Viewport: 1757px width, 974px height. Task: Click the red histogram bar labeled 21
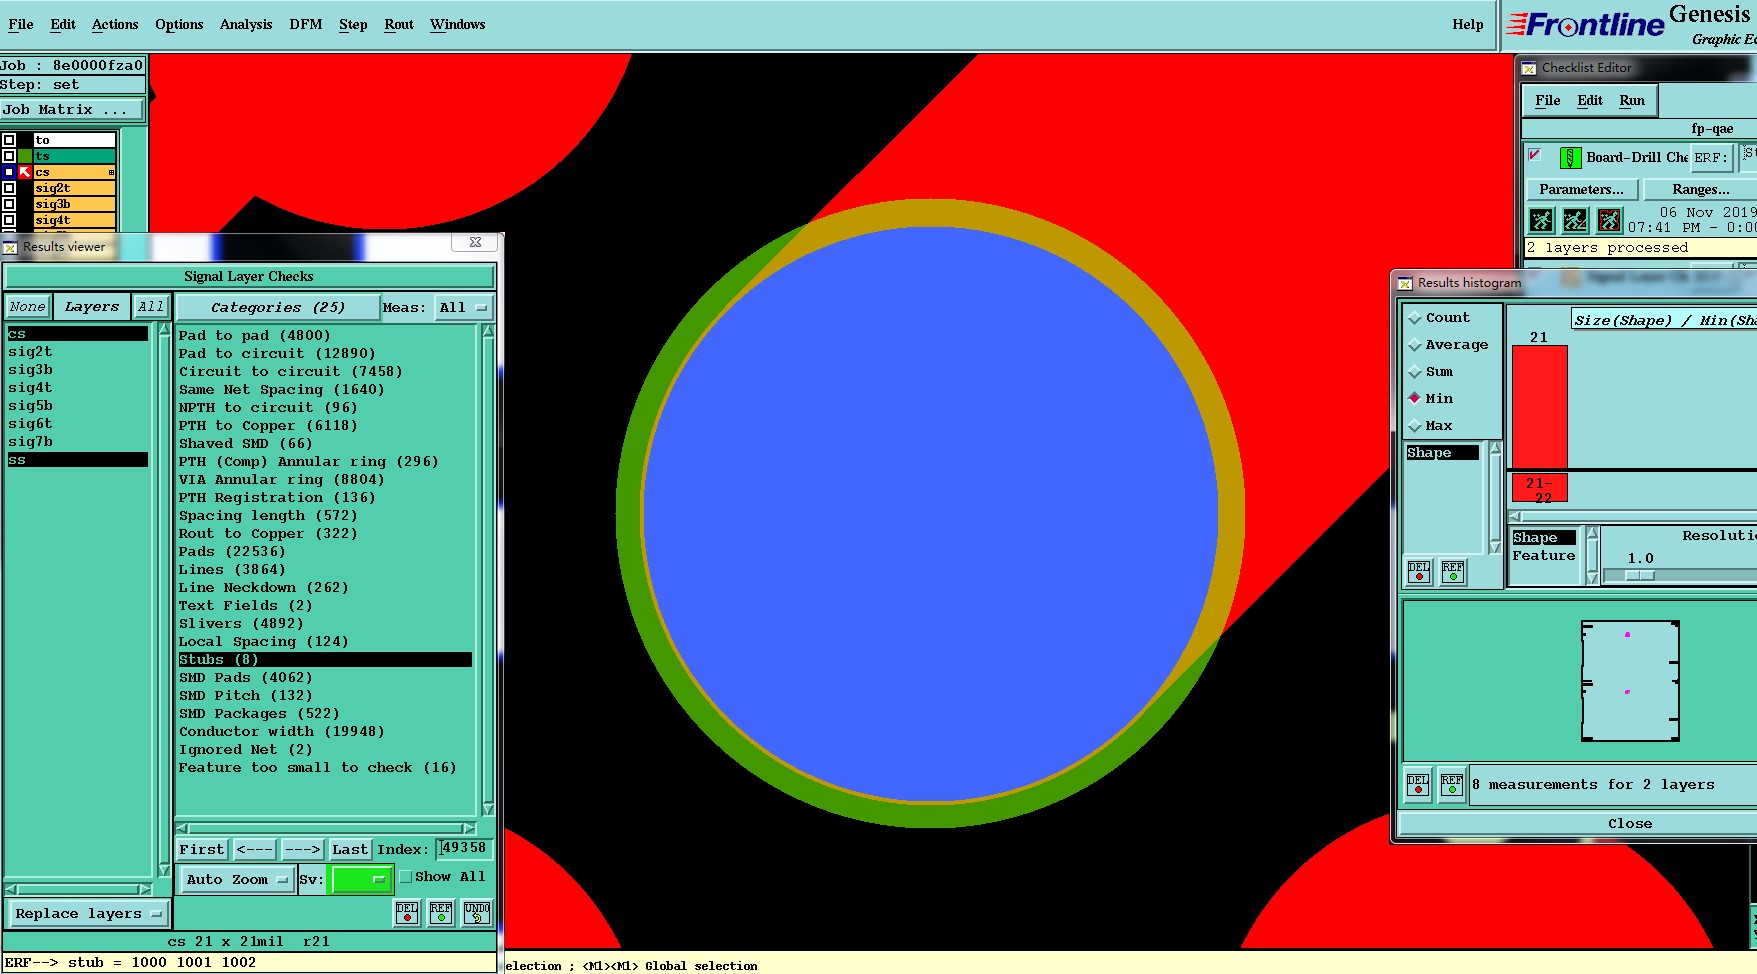pyautogui.click(x=1540, y=406)
